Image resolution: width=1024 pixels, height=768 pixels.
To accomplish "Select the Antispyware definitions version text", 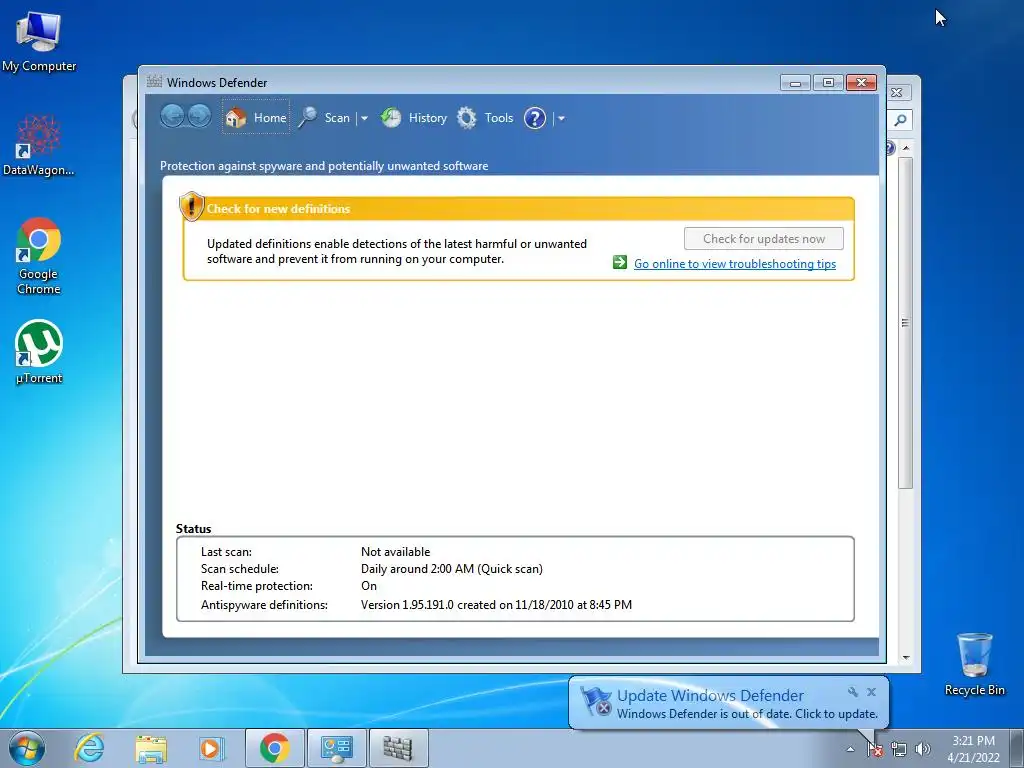I will click(x=496, y=605).
